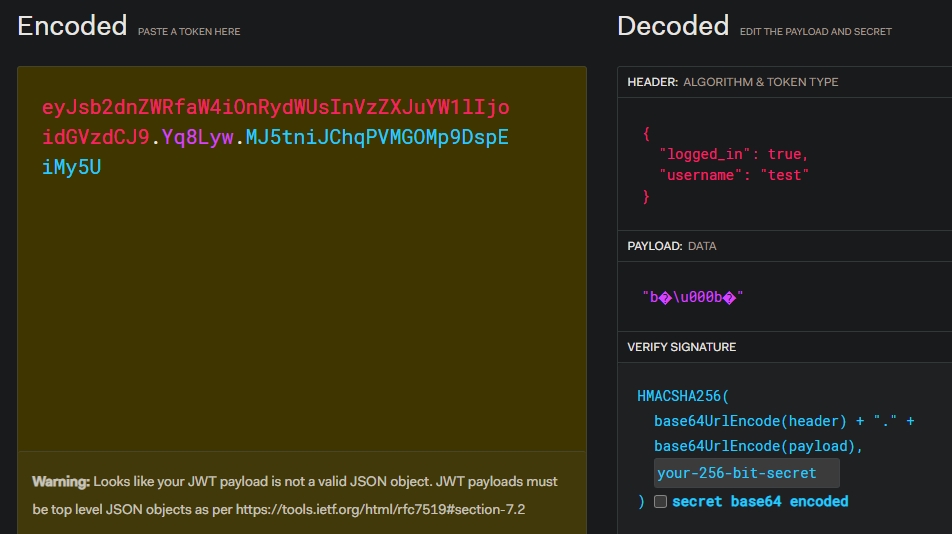Image resolution: width=952 pixels, height=534 pixels.
Task: Click the red header segment of encoded token
Action: tap(275, 108)
